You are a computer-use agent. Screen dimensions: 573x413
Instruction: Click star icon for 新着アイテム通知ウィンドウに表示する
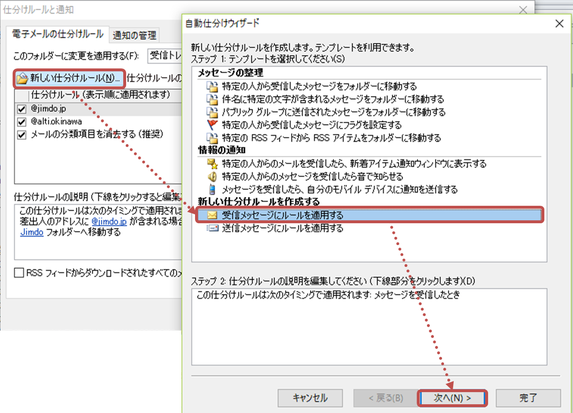pos(212,164)
